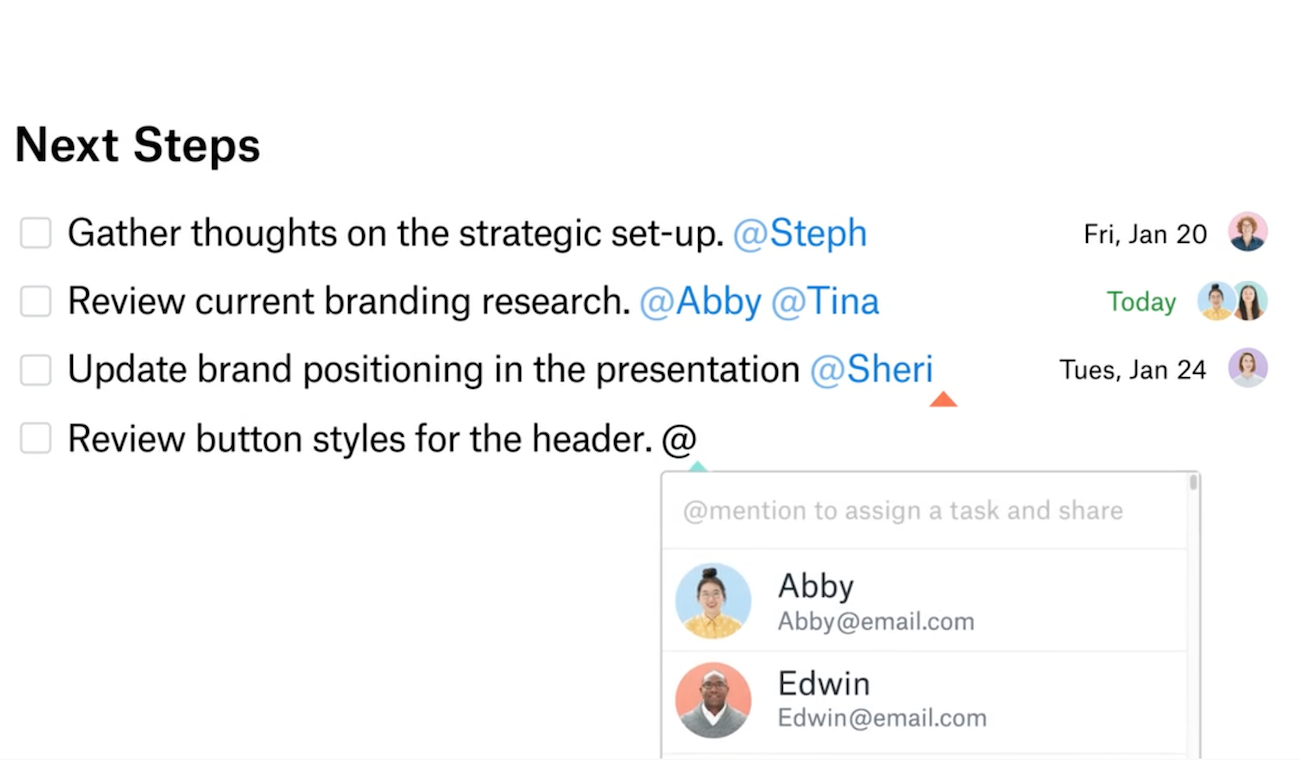Viewport: 1300px width, 760px height.
Task: Click the @Sheri mention link
Action: [x=870, y=370]
